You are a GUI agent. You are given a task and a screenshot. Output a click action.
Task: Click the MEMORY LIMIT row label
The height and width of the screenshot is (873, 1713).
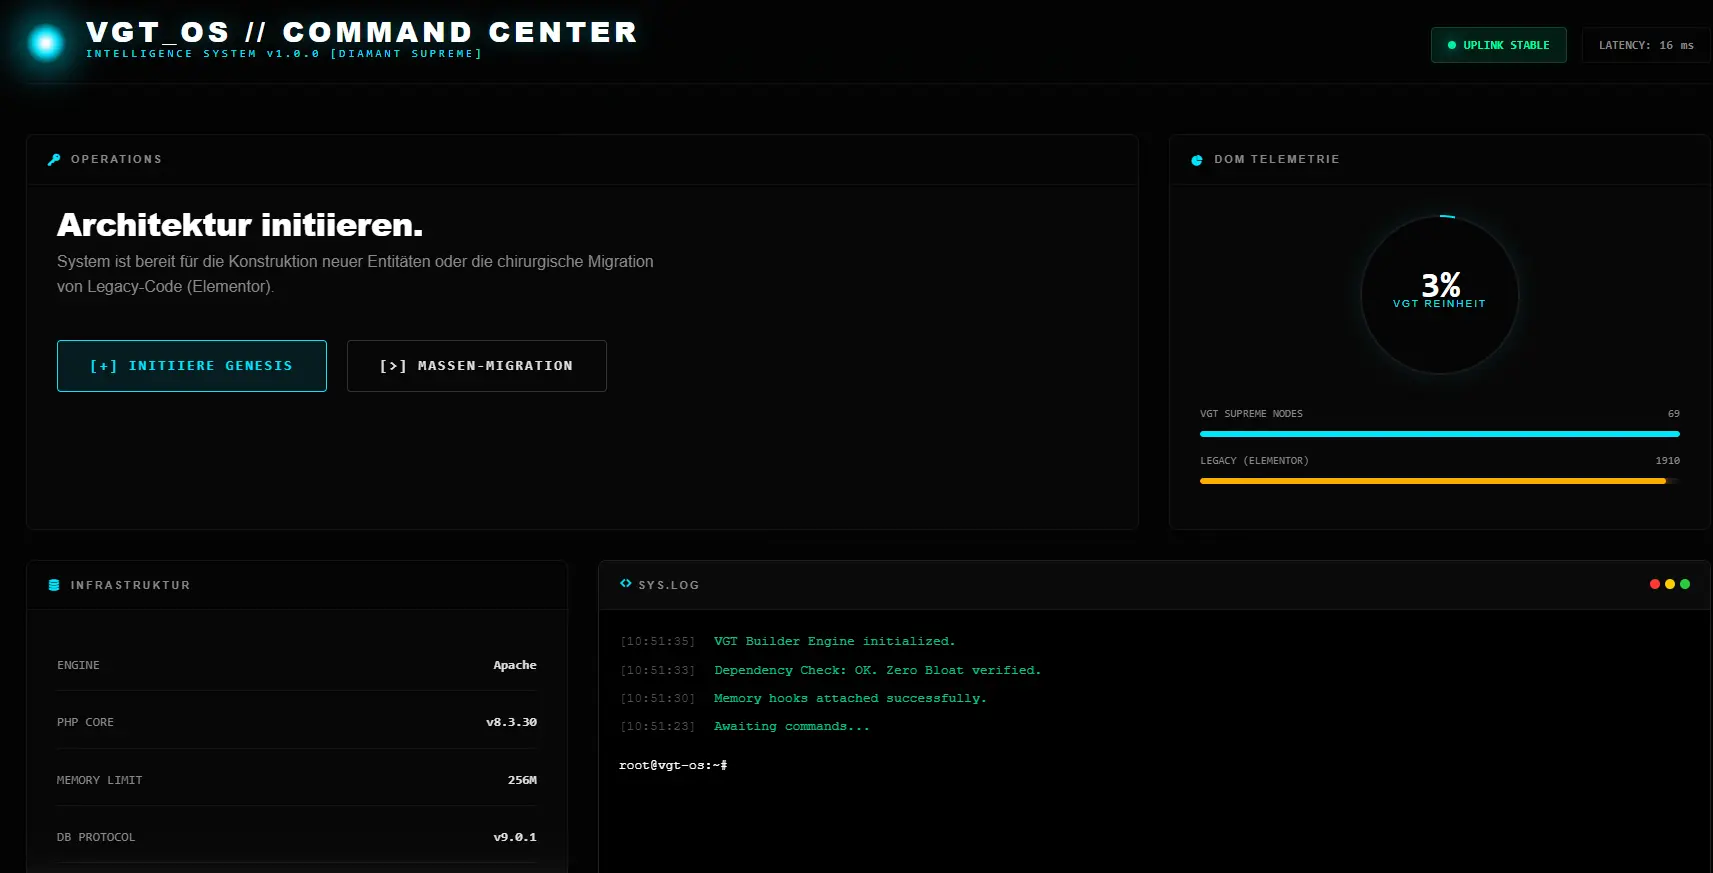tap(99, 780)
